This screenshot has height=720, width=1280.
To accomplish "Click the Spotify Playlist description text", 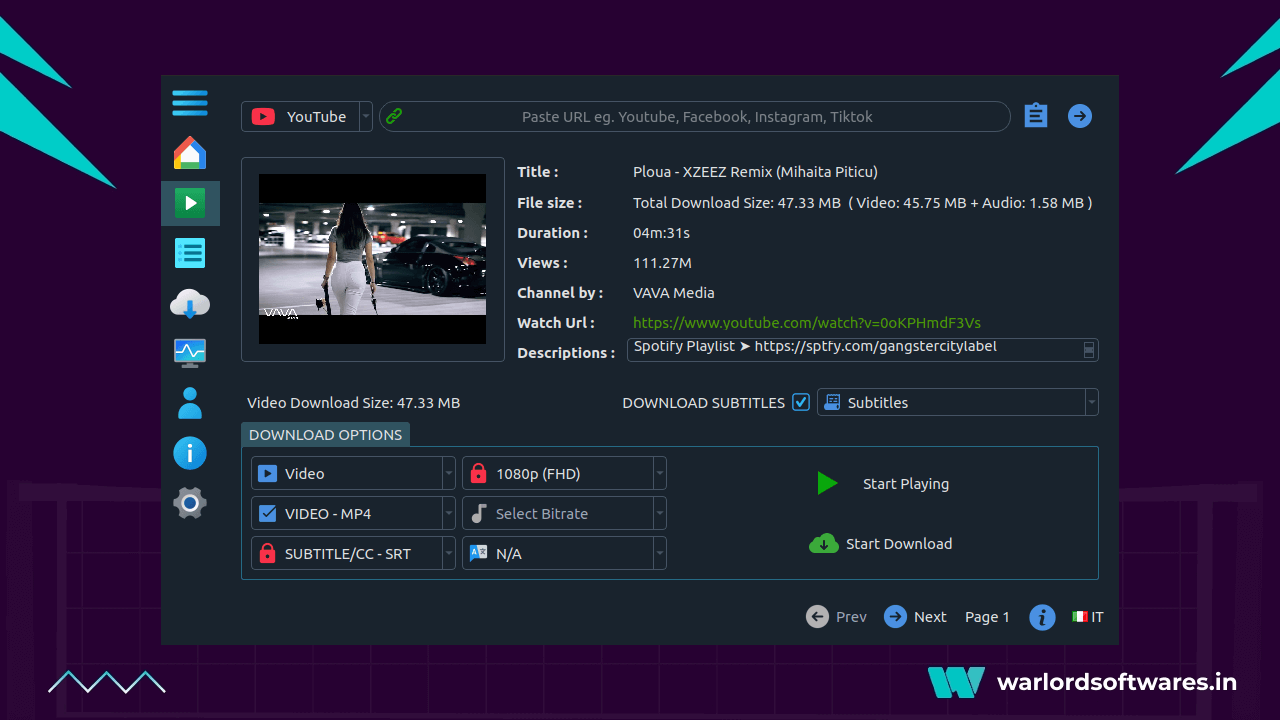I will (x=815, y=347).
